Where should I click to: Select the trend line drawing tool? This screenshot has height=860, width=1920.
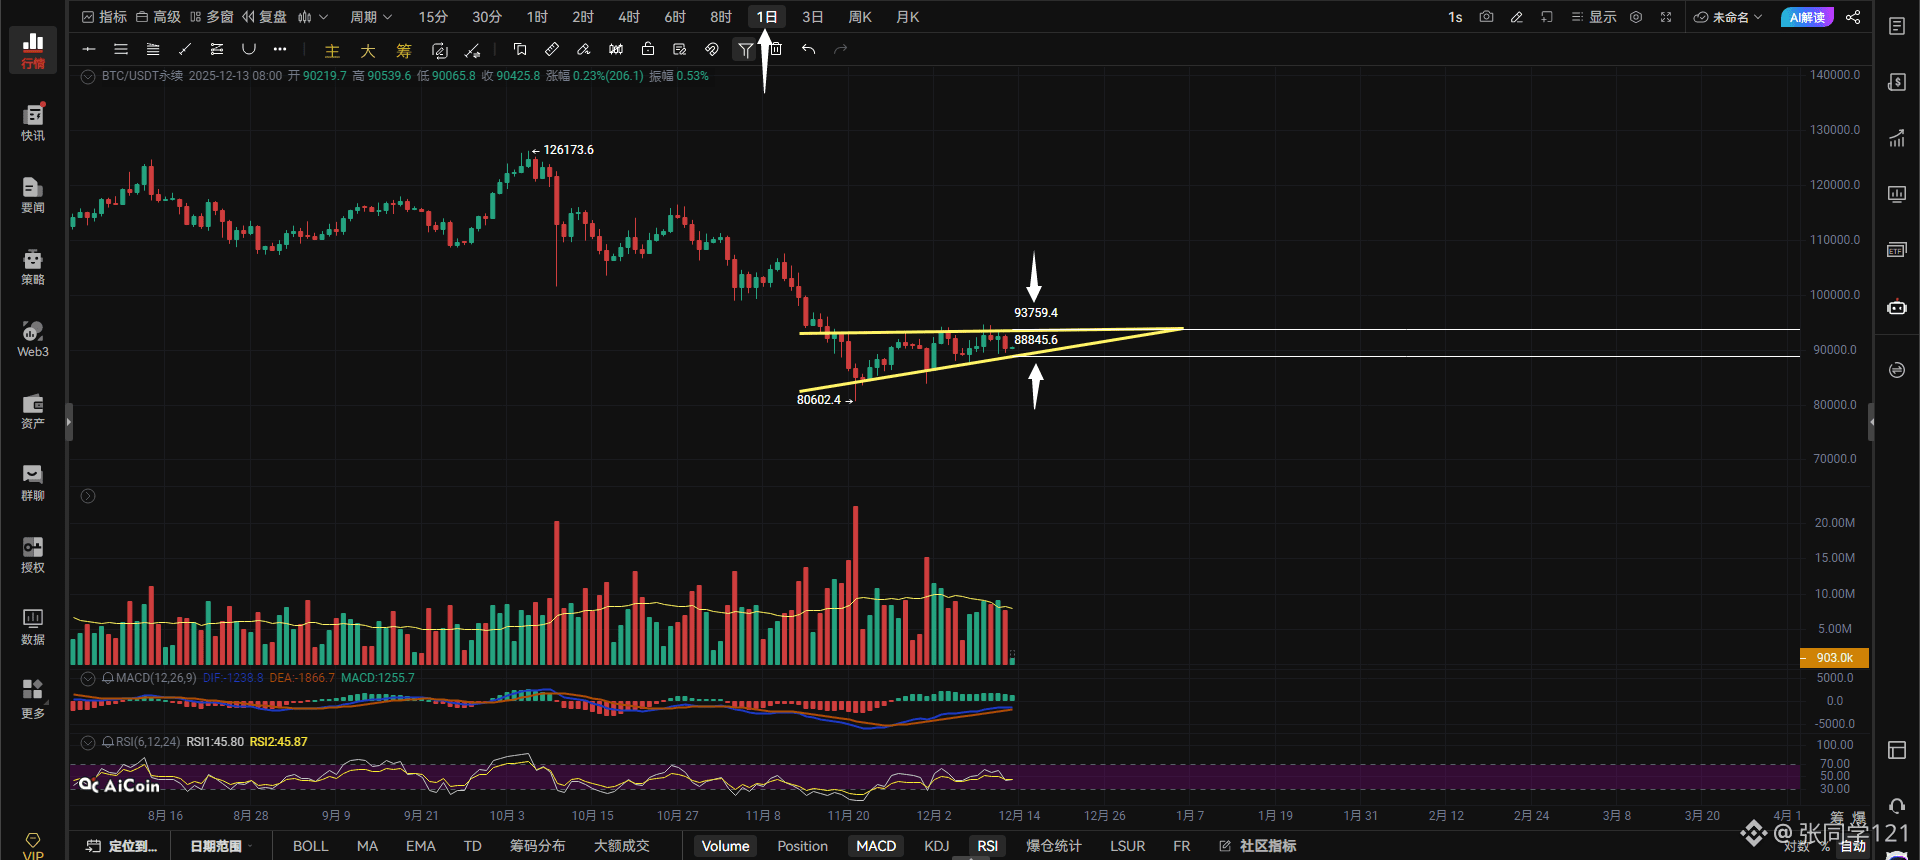185,49
